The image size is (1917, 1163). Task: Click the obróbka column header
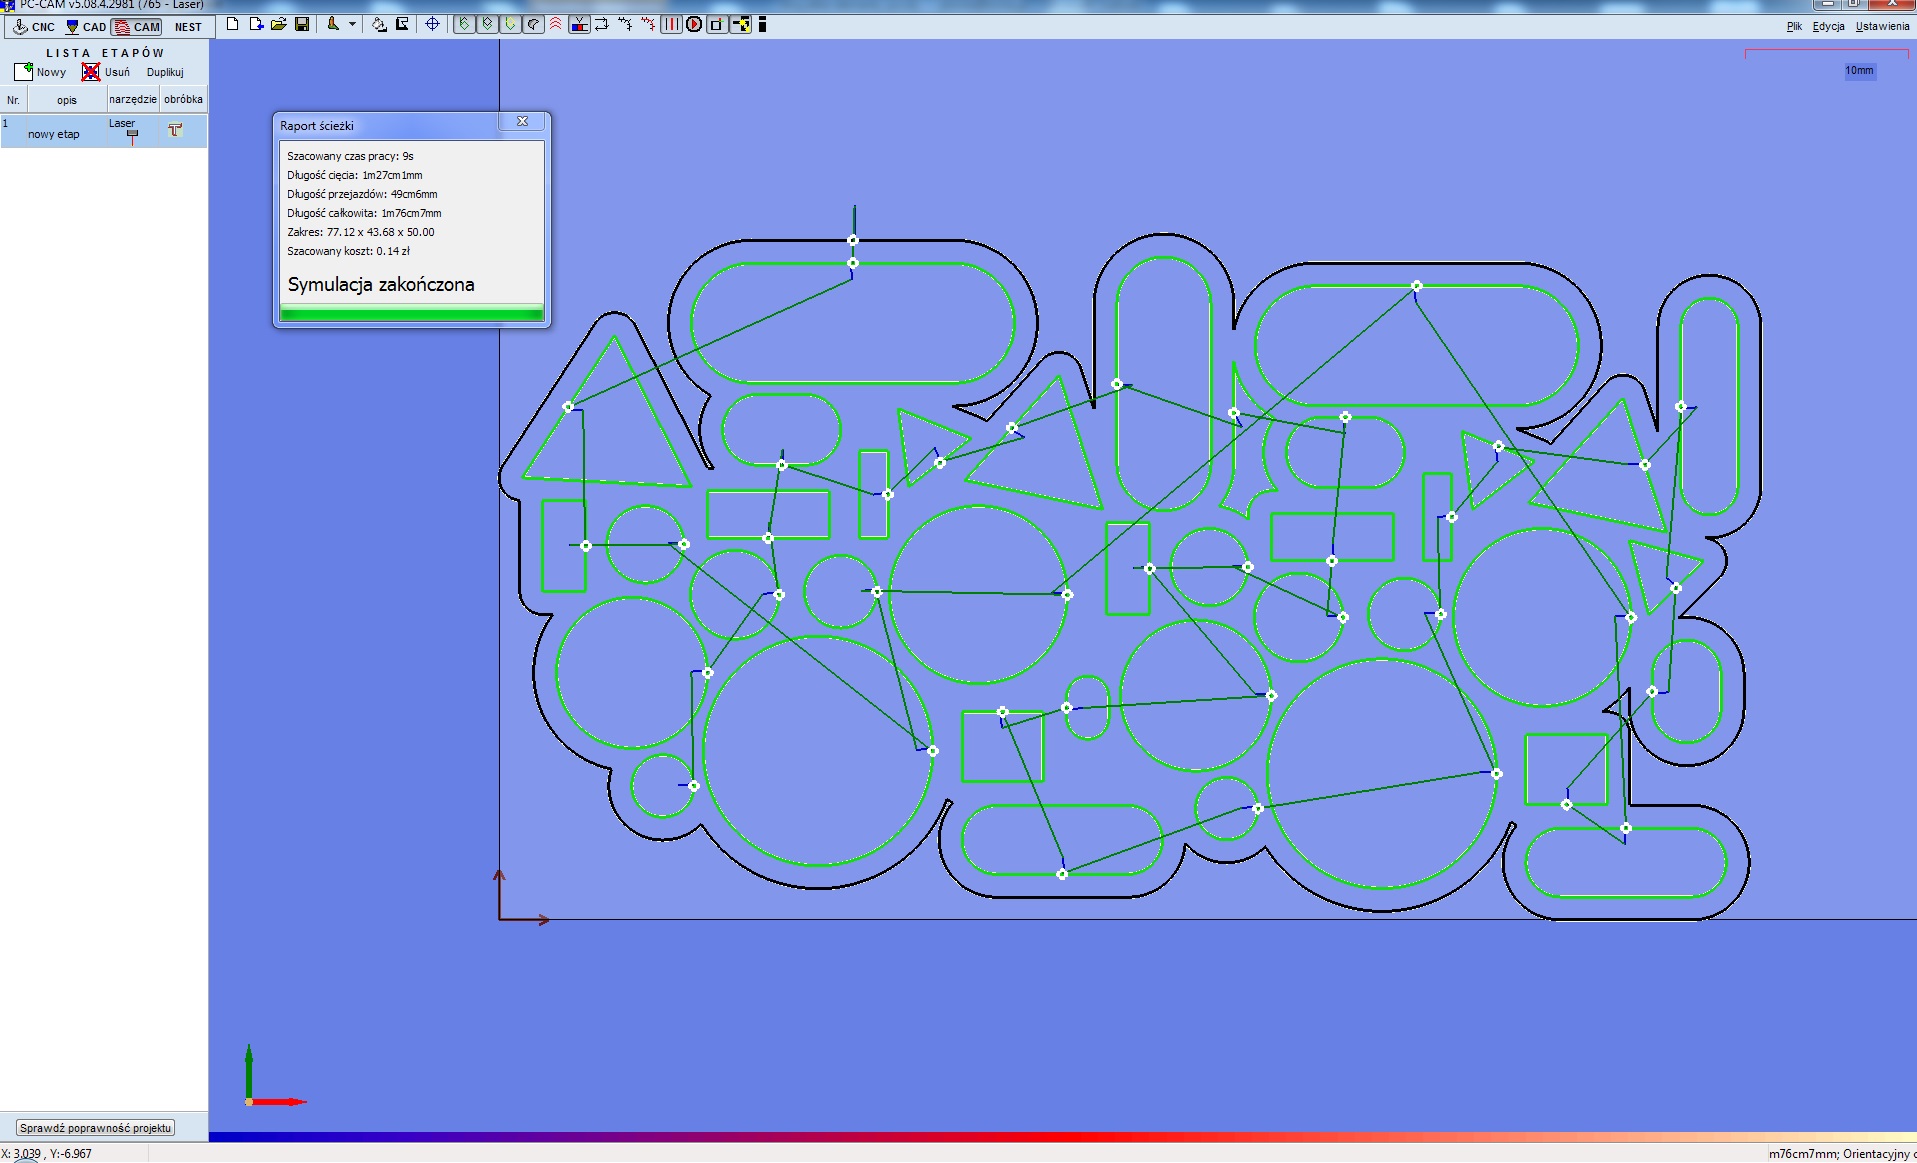[183, 100]
